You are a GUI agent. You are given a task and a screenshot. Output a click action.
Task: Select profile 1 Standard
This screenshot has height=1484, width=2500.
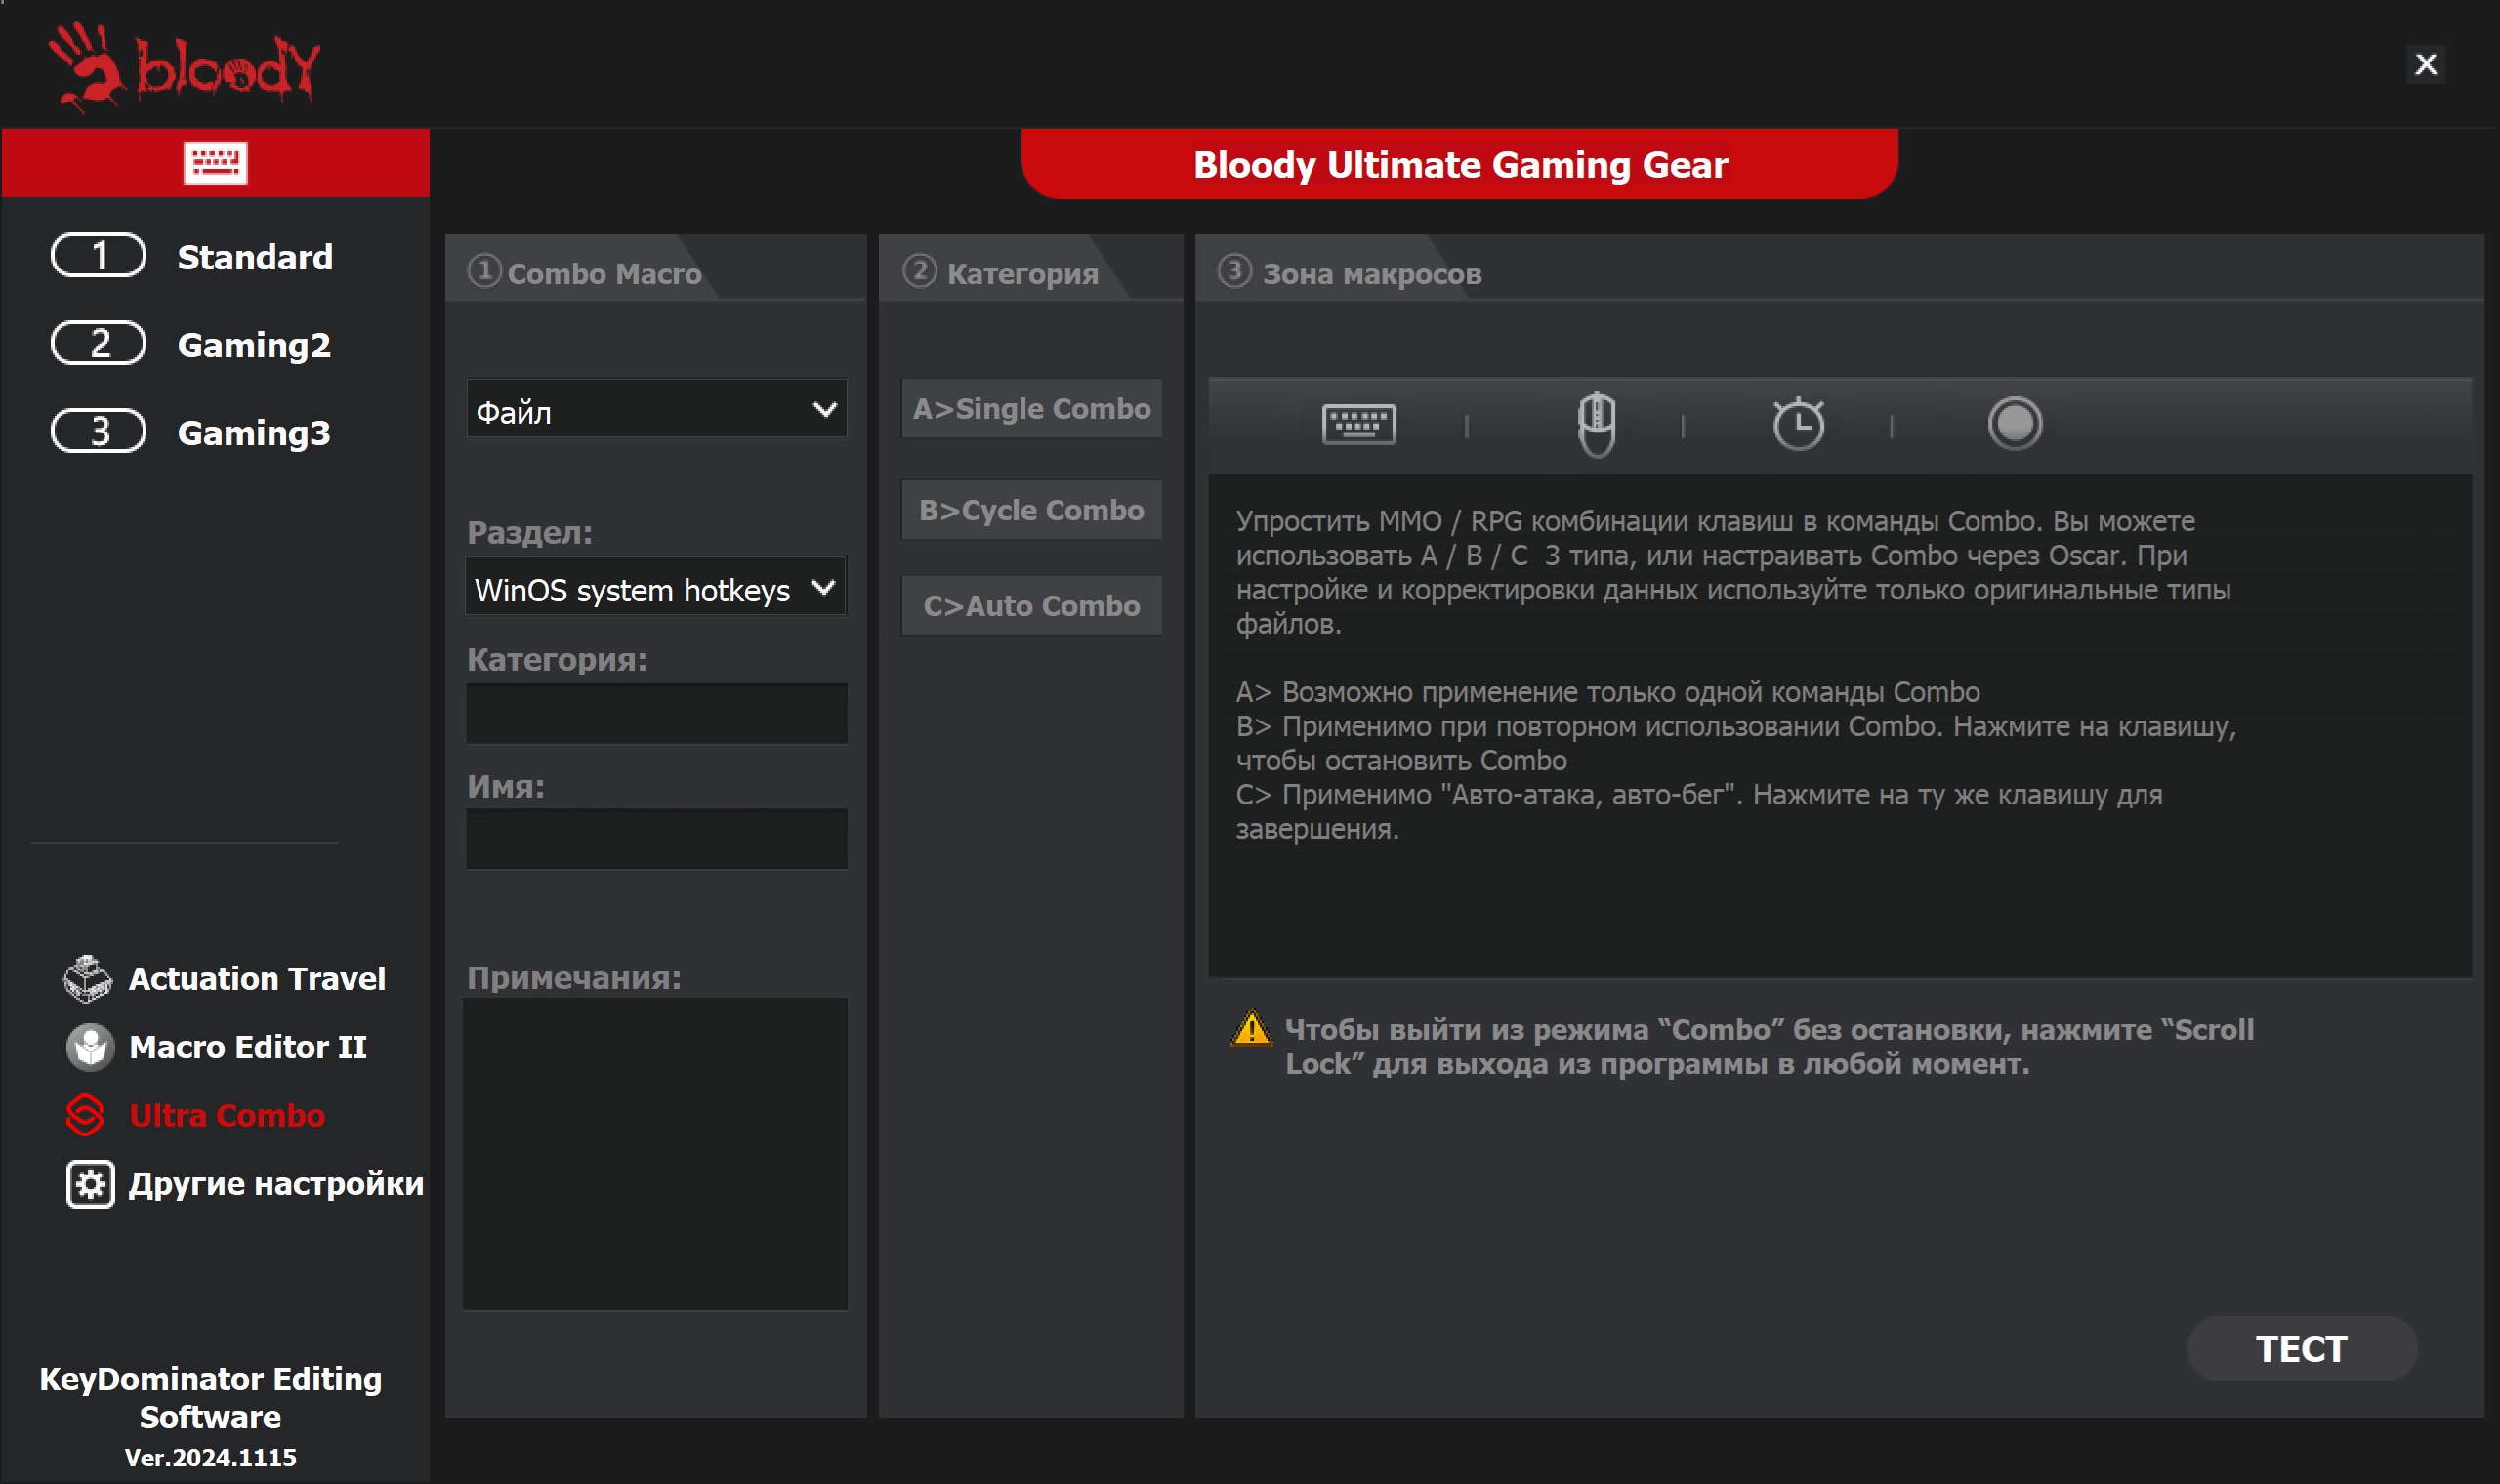(99, 256)
